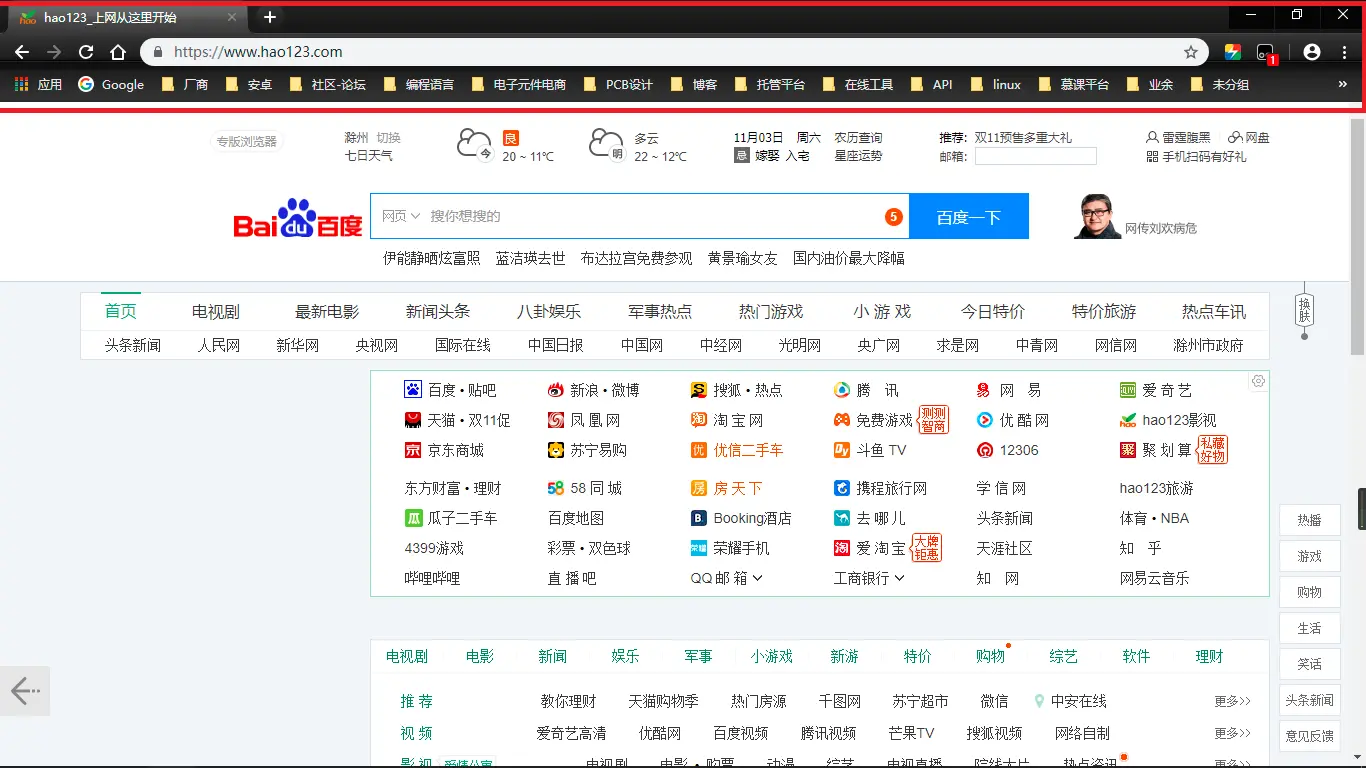Open 新浪·微博 site link
This screenshot has width=1366, height=768.
pos(593,390)
